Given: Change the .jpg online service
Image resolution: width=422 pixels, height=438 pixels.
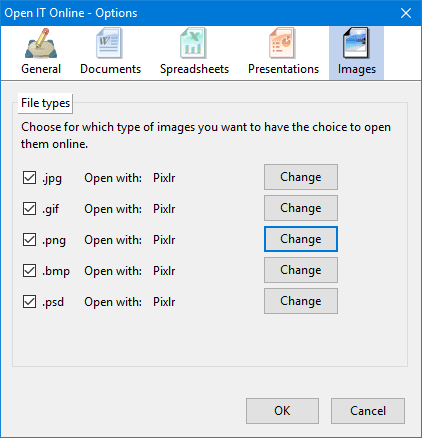Looking at the screenshot, I should (x=301, y=177).
